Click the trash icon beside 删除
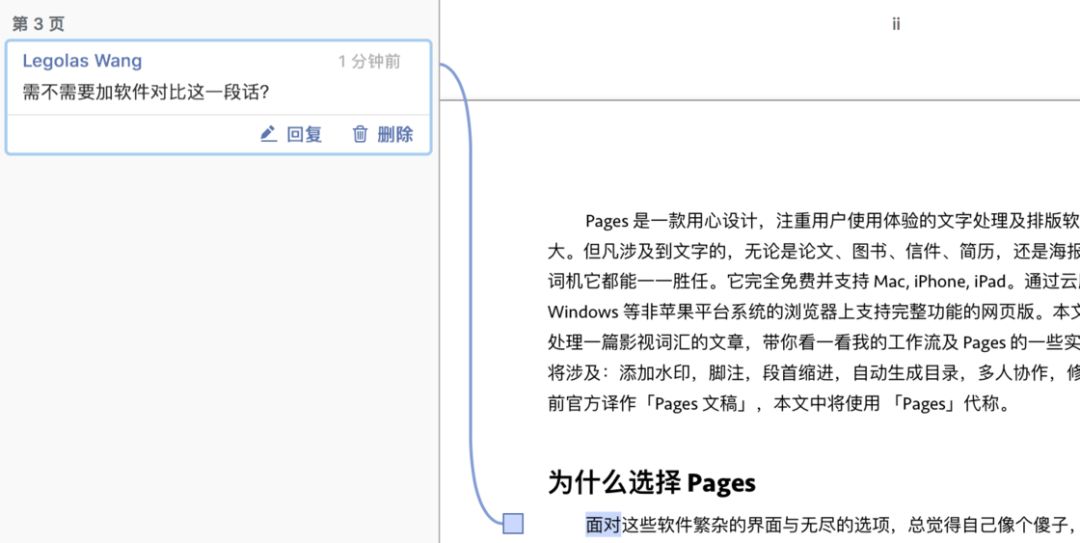The height and width of the screenshot is (543, 1080). tap(360, 134)
